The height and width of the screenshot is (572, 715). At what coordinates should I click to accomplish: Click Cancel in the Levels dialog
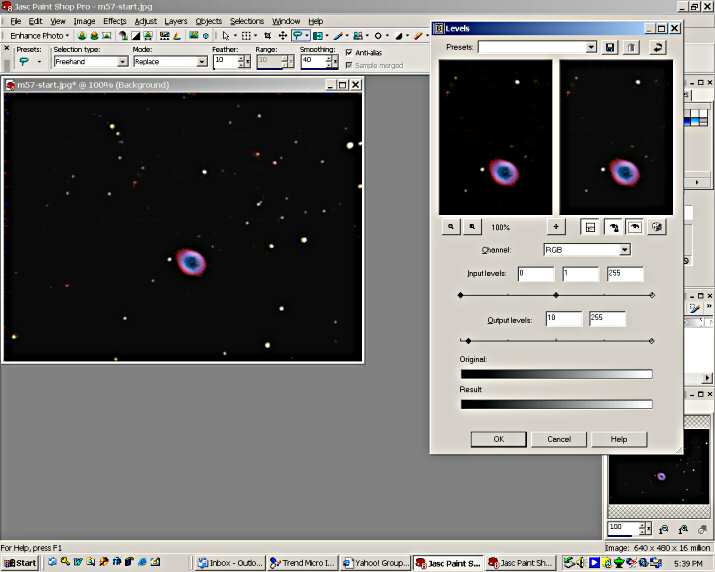click(558, 439)
